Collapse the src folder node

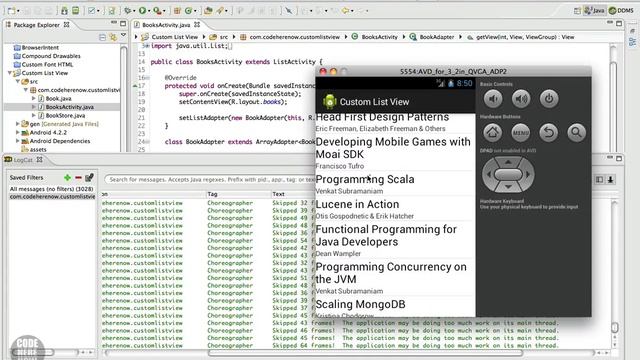click(x=18, y=82)
